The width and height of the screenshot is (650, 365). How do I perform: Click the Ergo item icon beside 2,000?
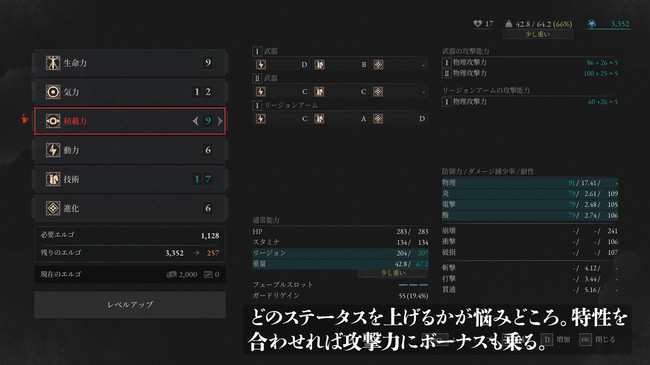(x=171, y=275)
